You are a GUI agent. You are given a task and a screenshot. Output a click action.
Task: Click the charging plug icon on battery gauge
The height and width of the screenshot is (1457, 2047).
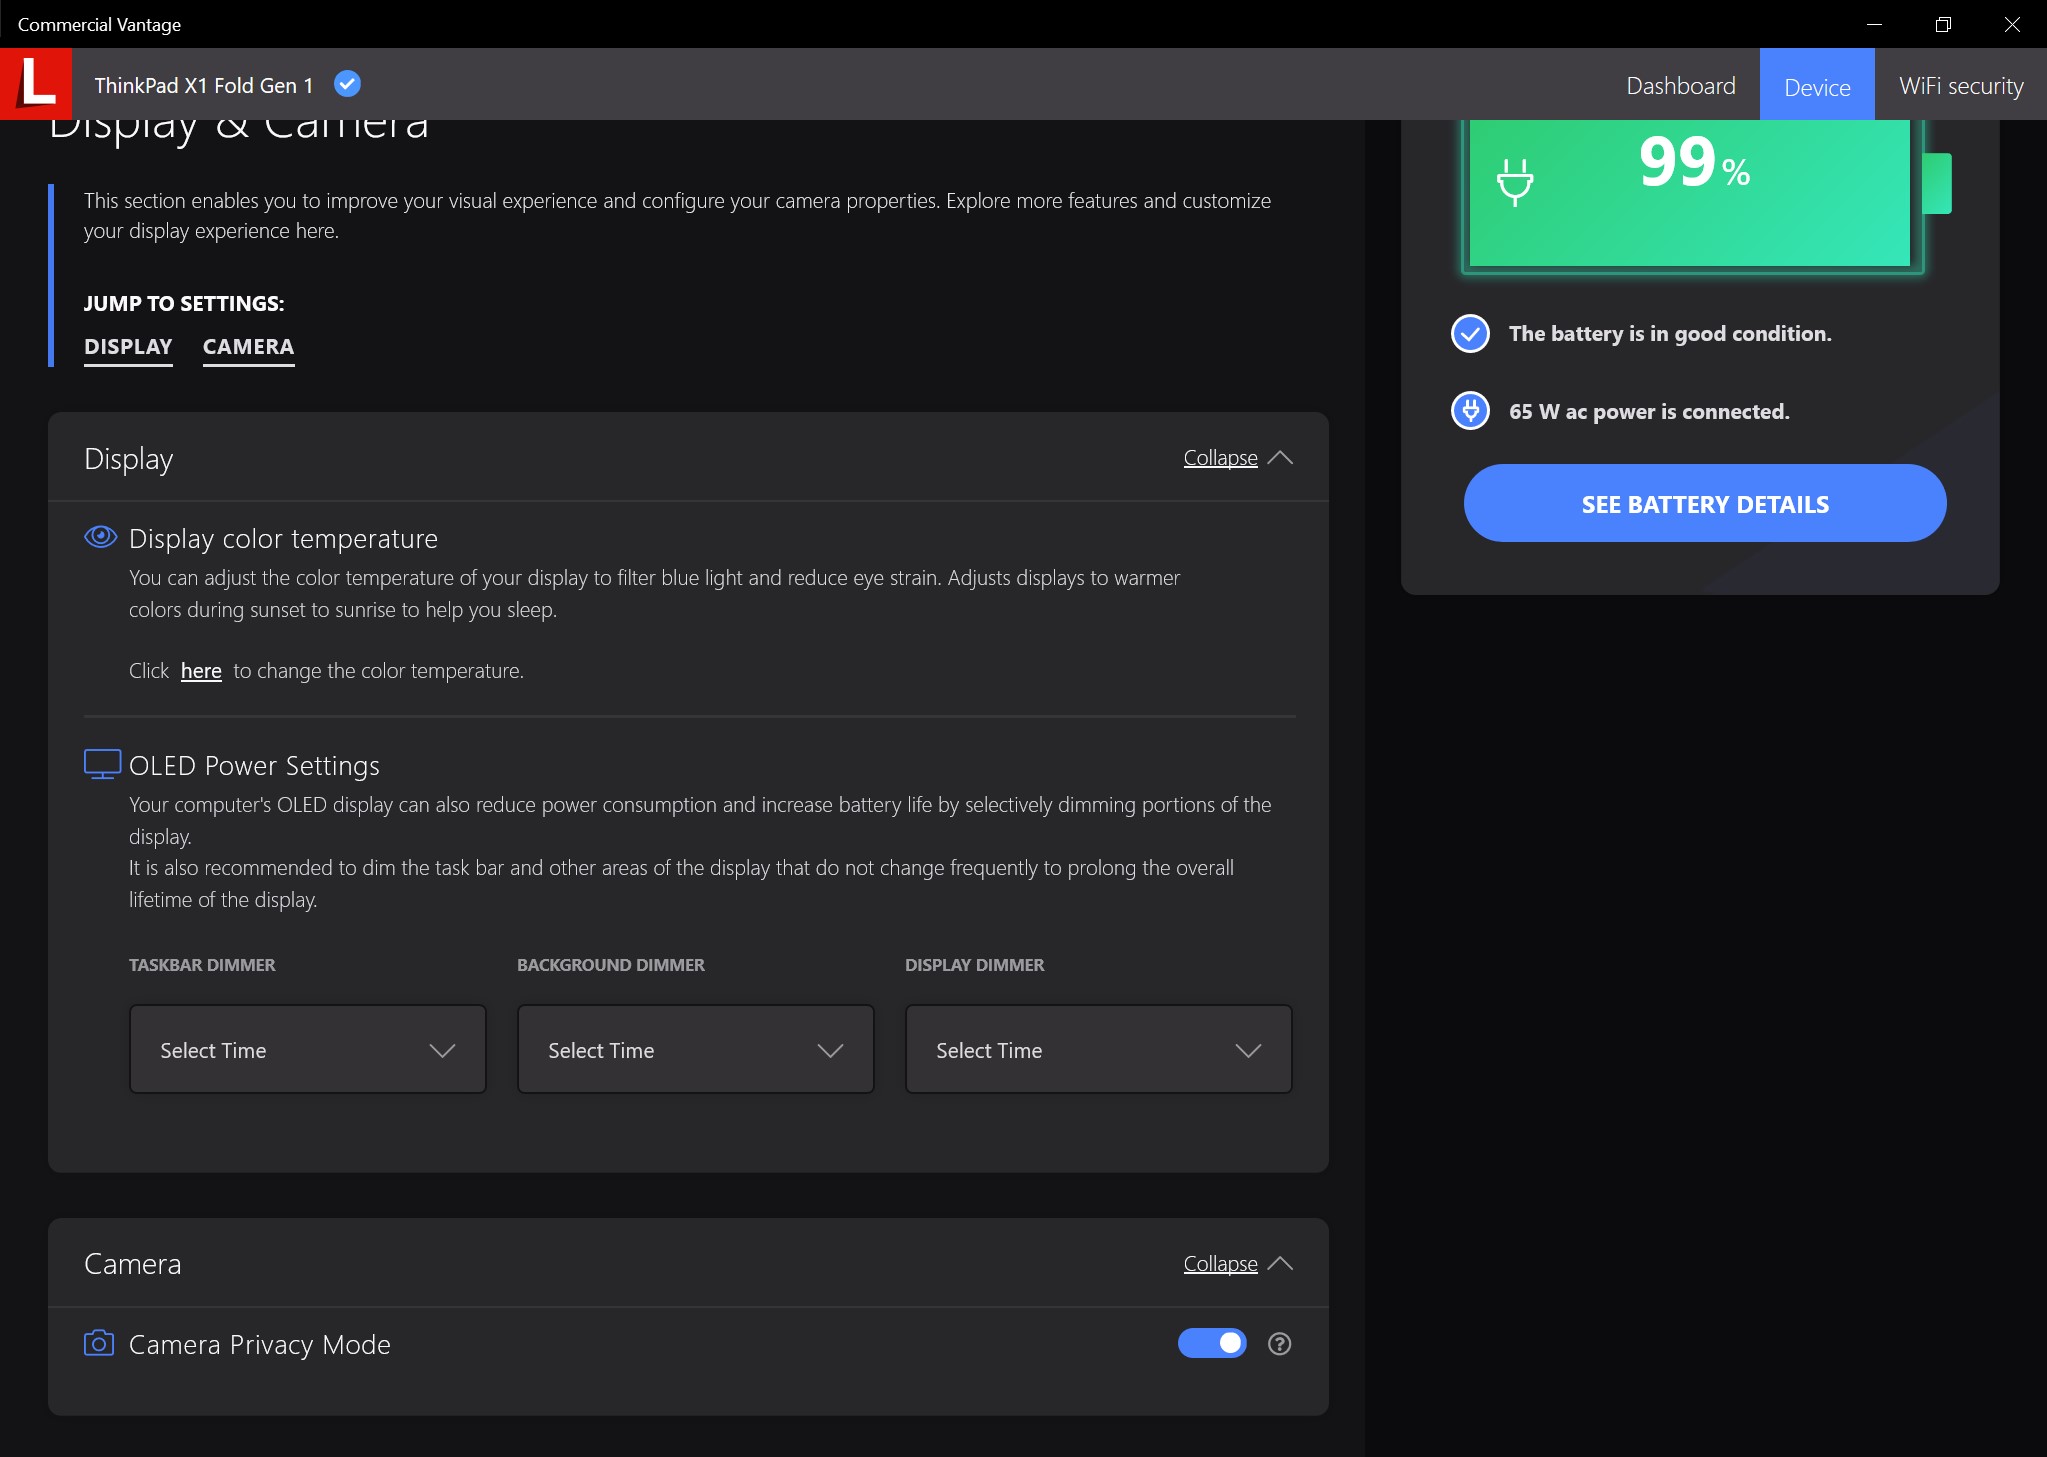tap(1514, 182)
